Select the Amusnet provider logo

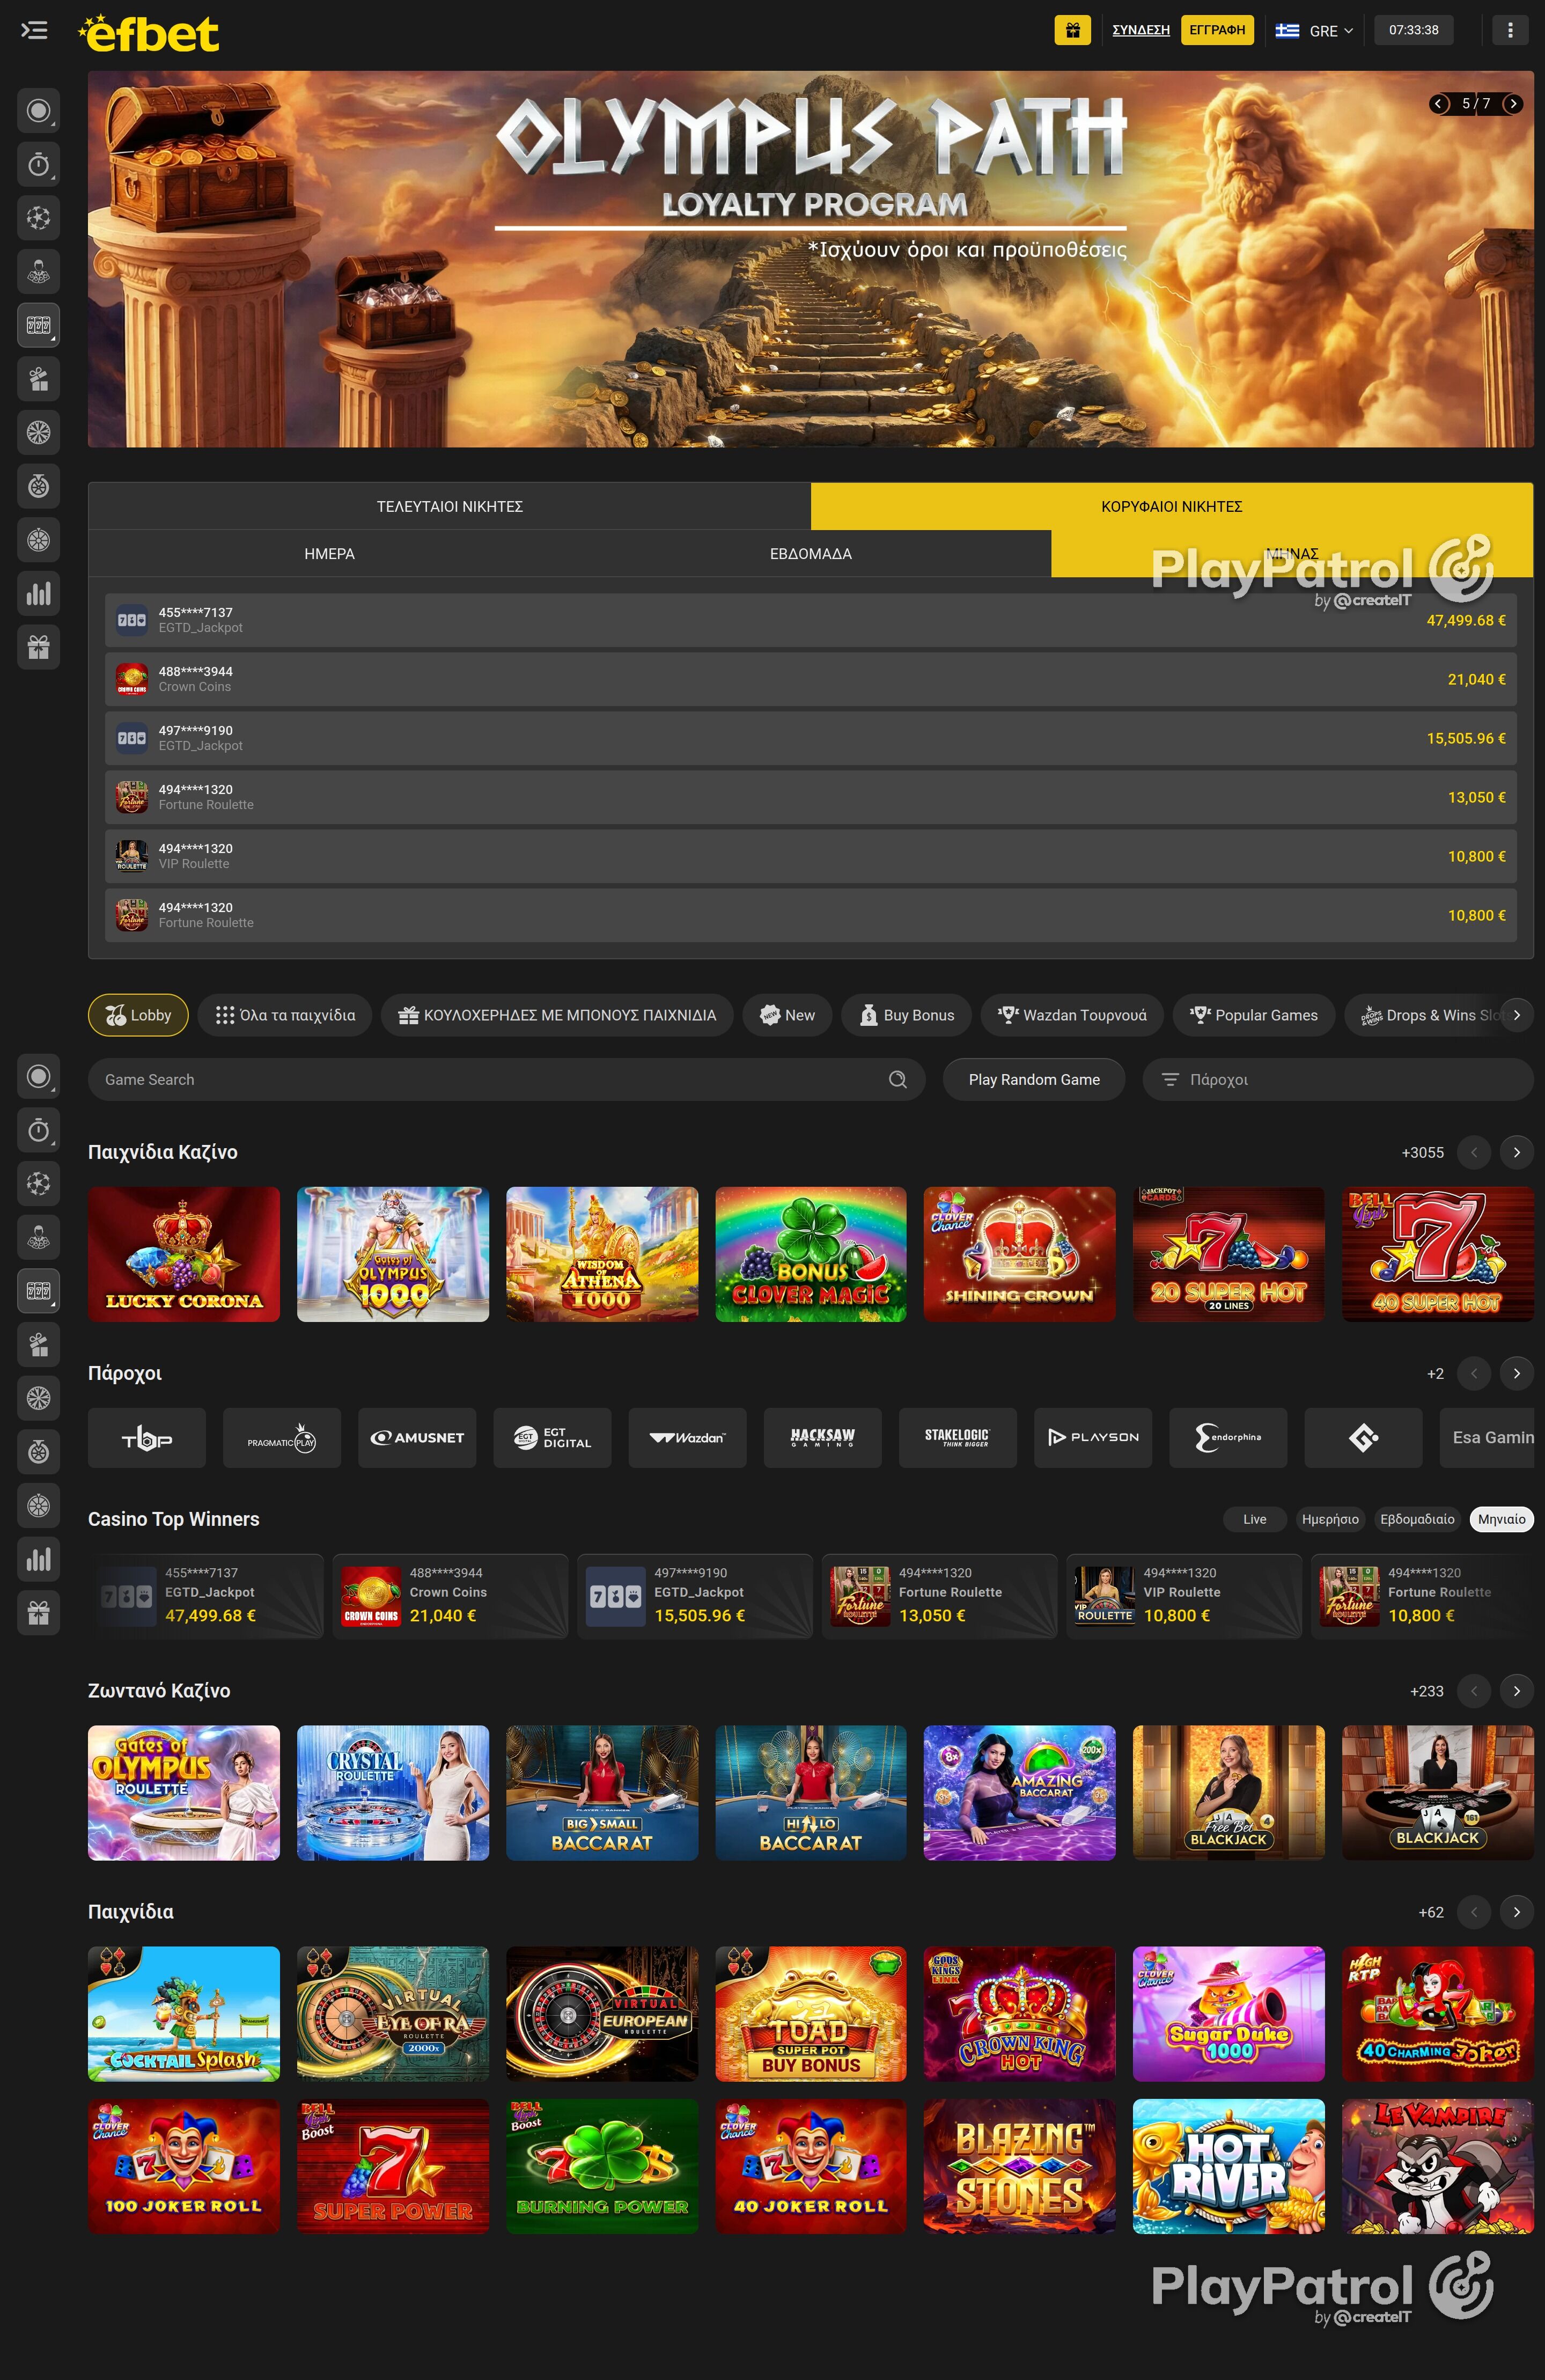click(x=417, y=1438)
